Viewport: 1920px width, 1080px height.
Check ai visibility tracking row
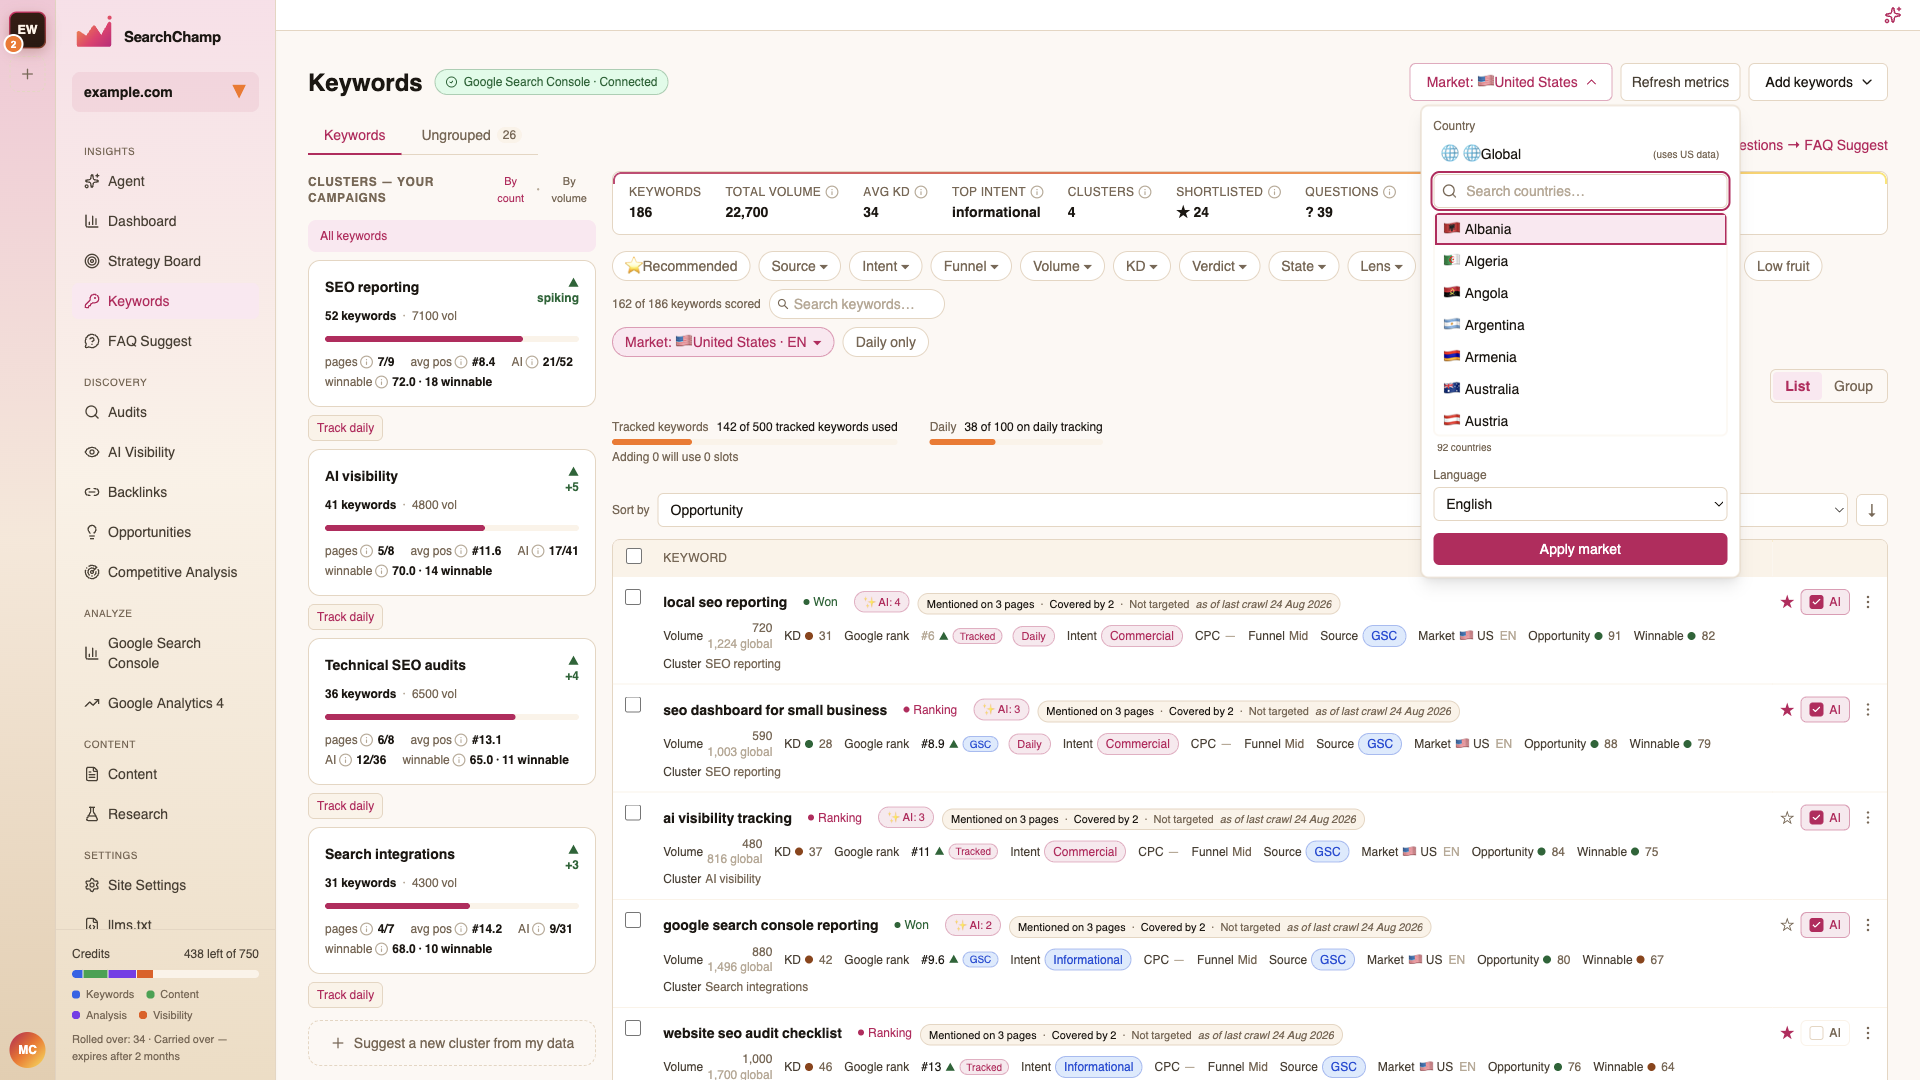point(633,813)
